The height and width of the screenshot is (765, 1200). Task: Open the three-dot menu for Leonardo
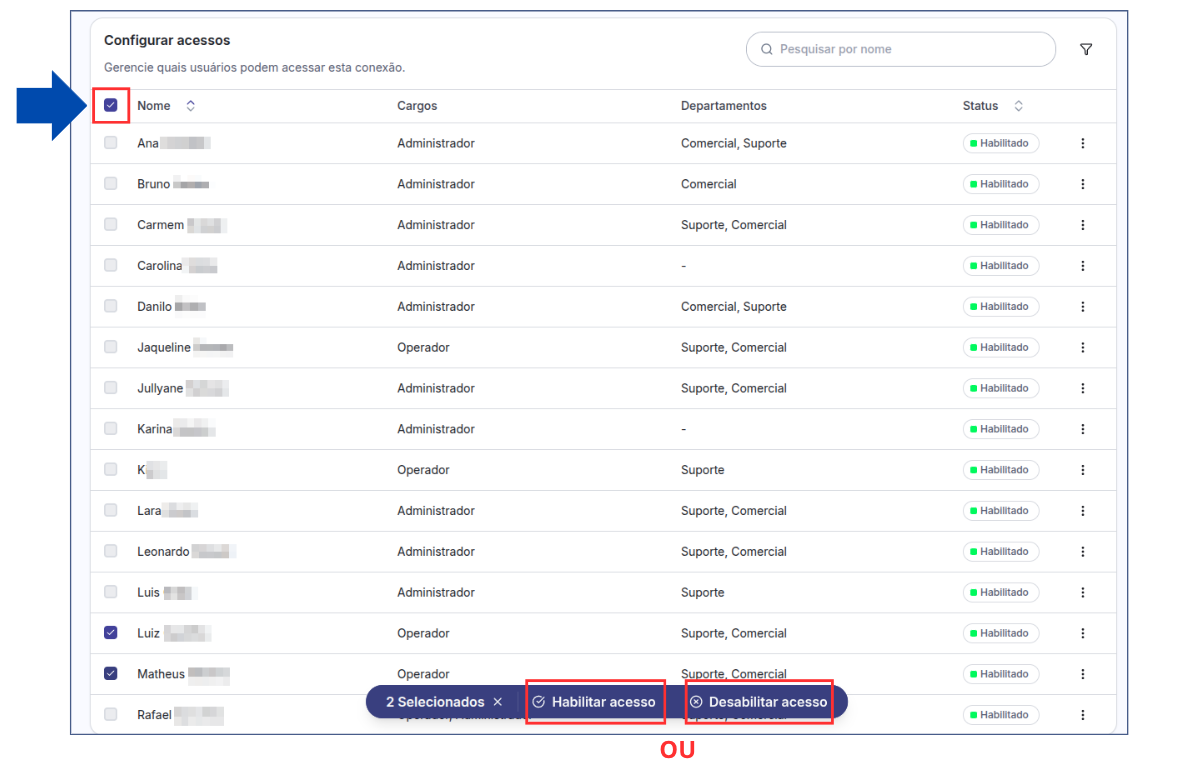pyautogui.click(x=1082, y=551)
